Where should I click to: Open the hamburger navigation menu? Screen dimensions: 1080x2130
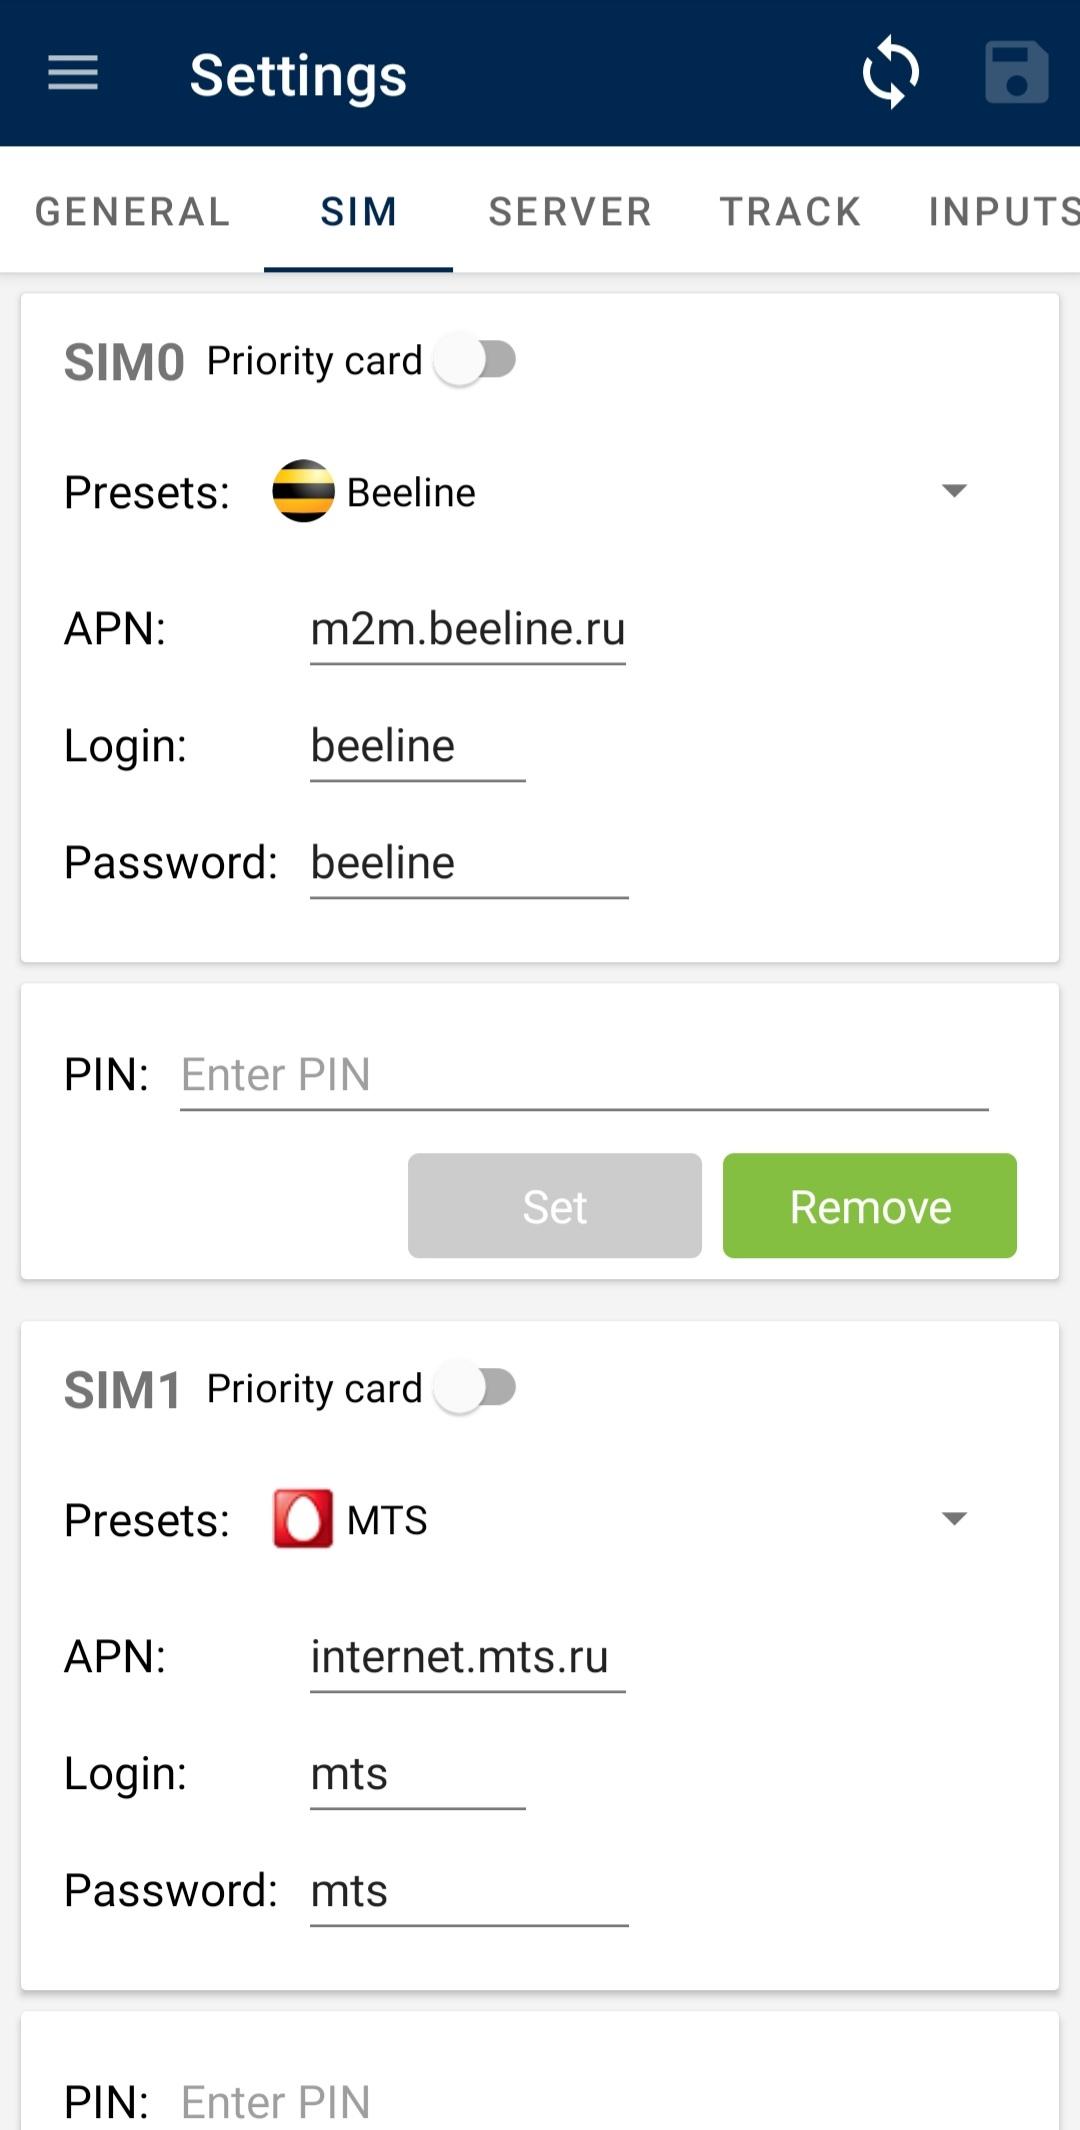click(x=73, y=73)
